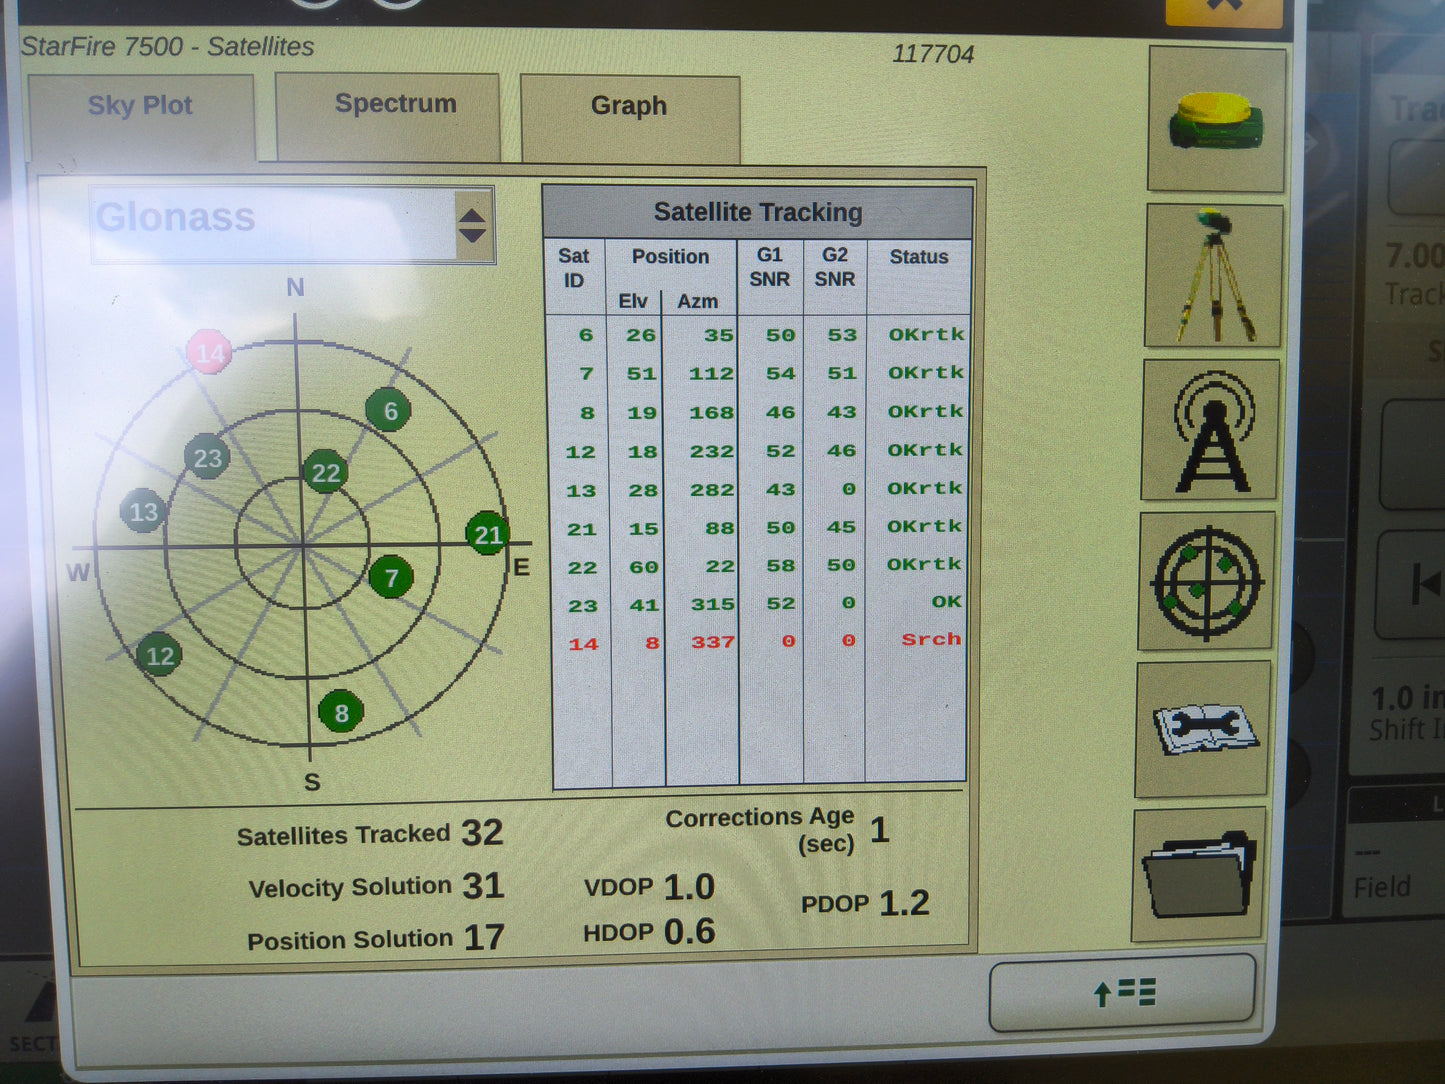1445x1084 pixels.
Task: Click Sat ID 7 in tracking table
Action: (587, 374)
